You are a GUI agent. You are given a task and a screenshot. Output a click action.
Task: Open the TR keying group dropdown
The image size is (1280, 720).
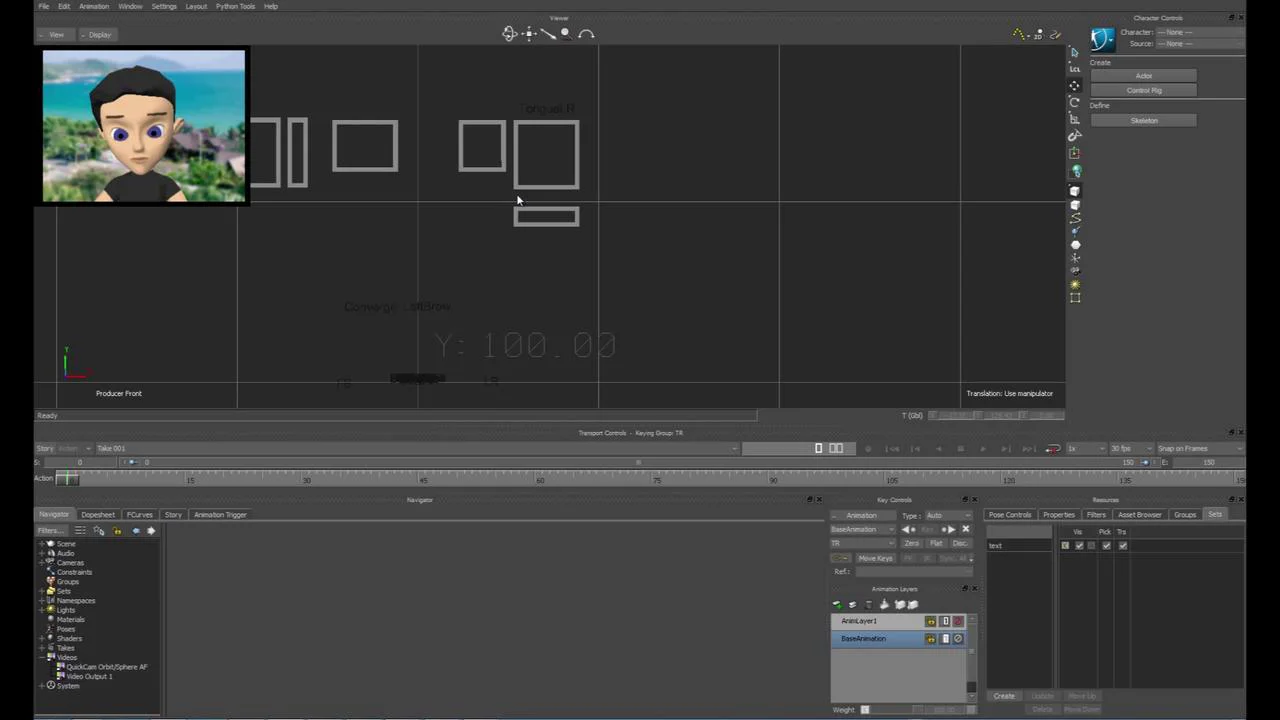pyautogui.click(x=863, y=543)
